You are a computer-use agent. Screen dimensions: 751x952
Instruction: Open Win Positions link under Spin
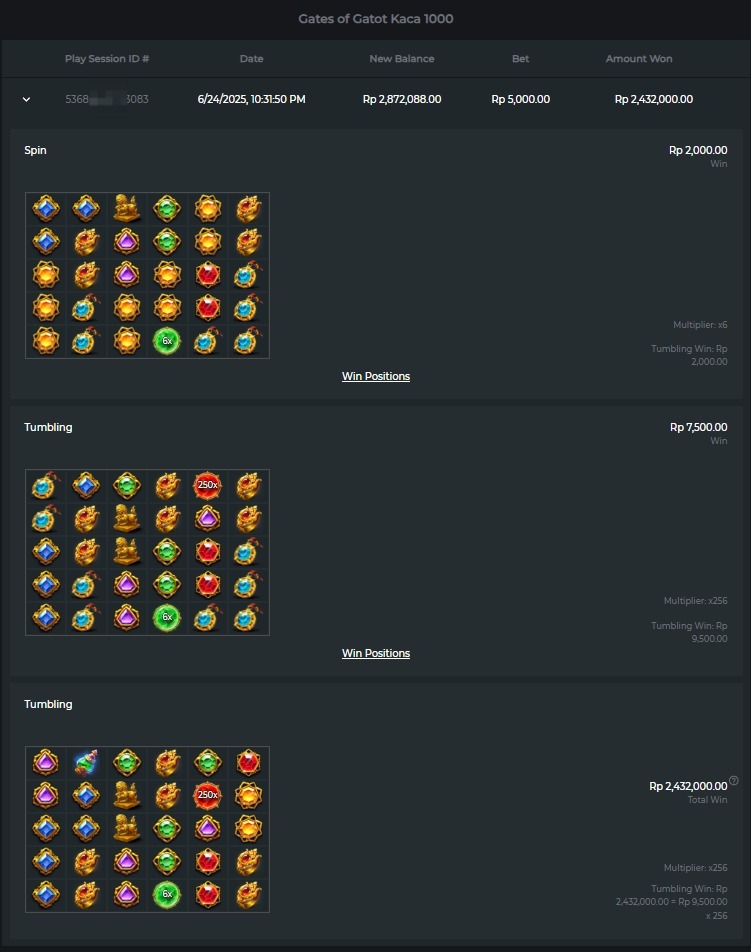376,376
